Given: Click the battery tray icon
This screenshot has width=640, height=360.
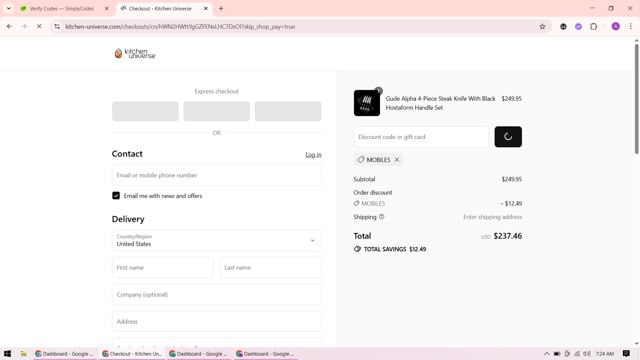Looking at the screenshot, I should (x=557, y=353).
